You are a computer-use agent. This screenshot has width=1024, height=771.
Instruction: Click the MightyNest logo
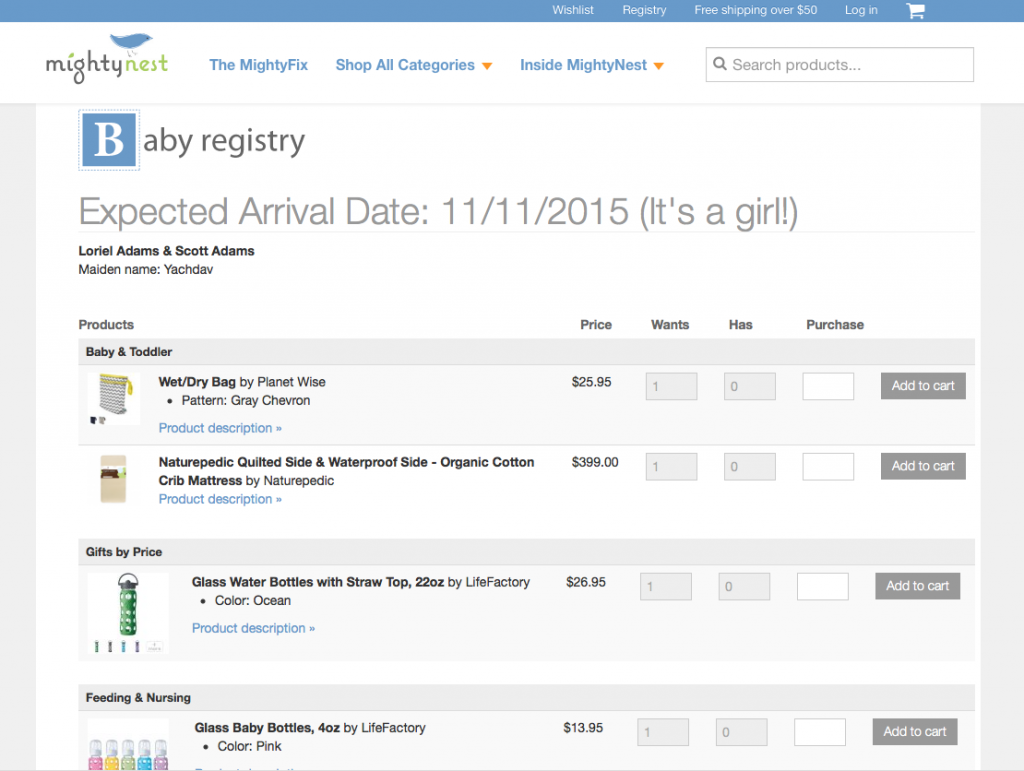click(x=106, y=58)
